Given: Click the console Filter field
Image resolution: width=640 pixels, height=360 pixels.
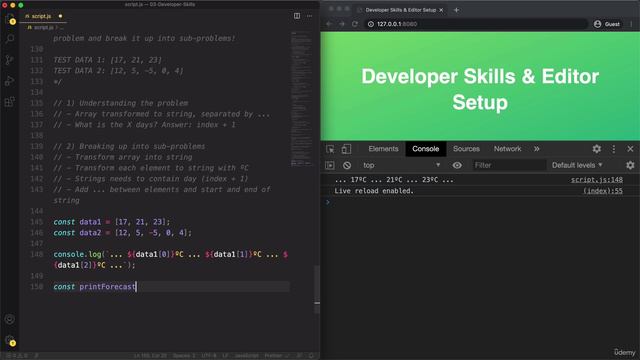Looking at the screenshot, I should pyautogui.click(x=509, y=165).
